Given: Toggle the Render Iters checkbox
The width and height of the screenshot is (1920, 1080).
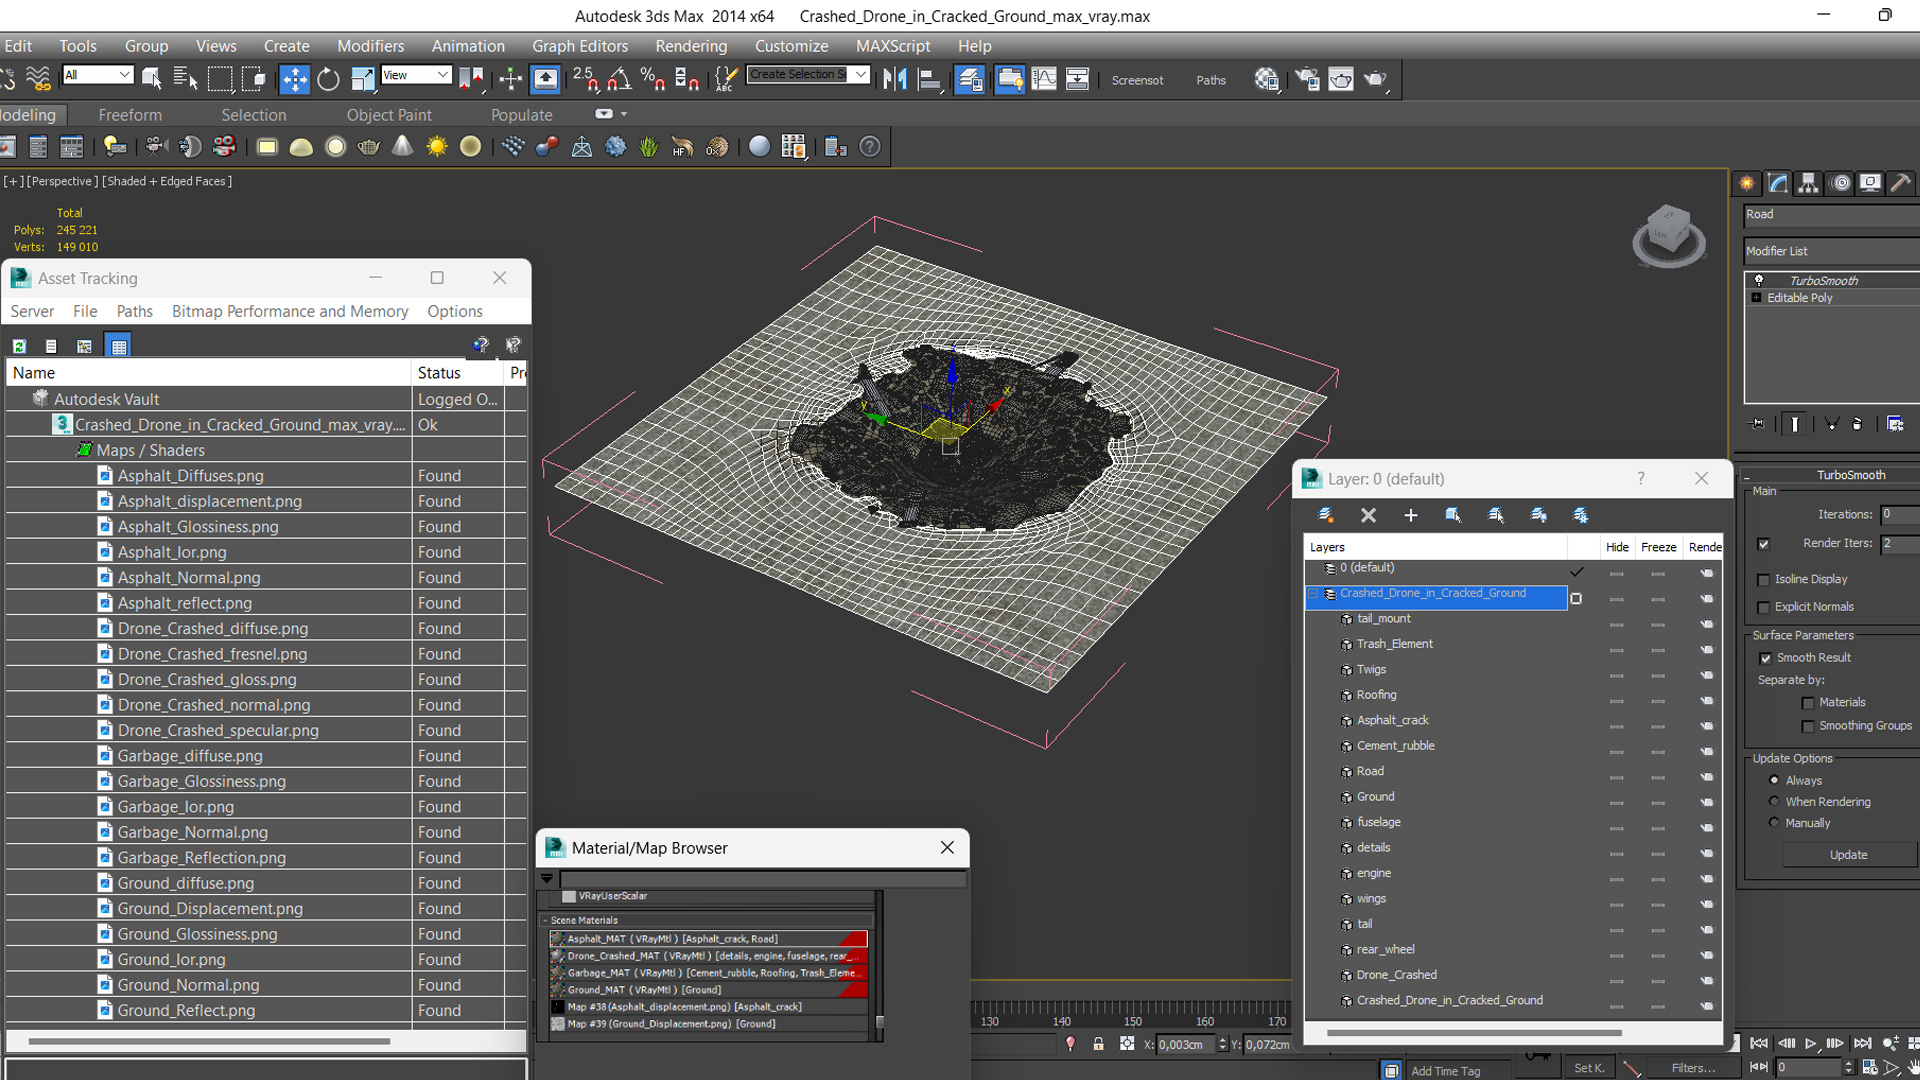Looking at the screenshot, I should point(1763,544).
